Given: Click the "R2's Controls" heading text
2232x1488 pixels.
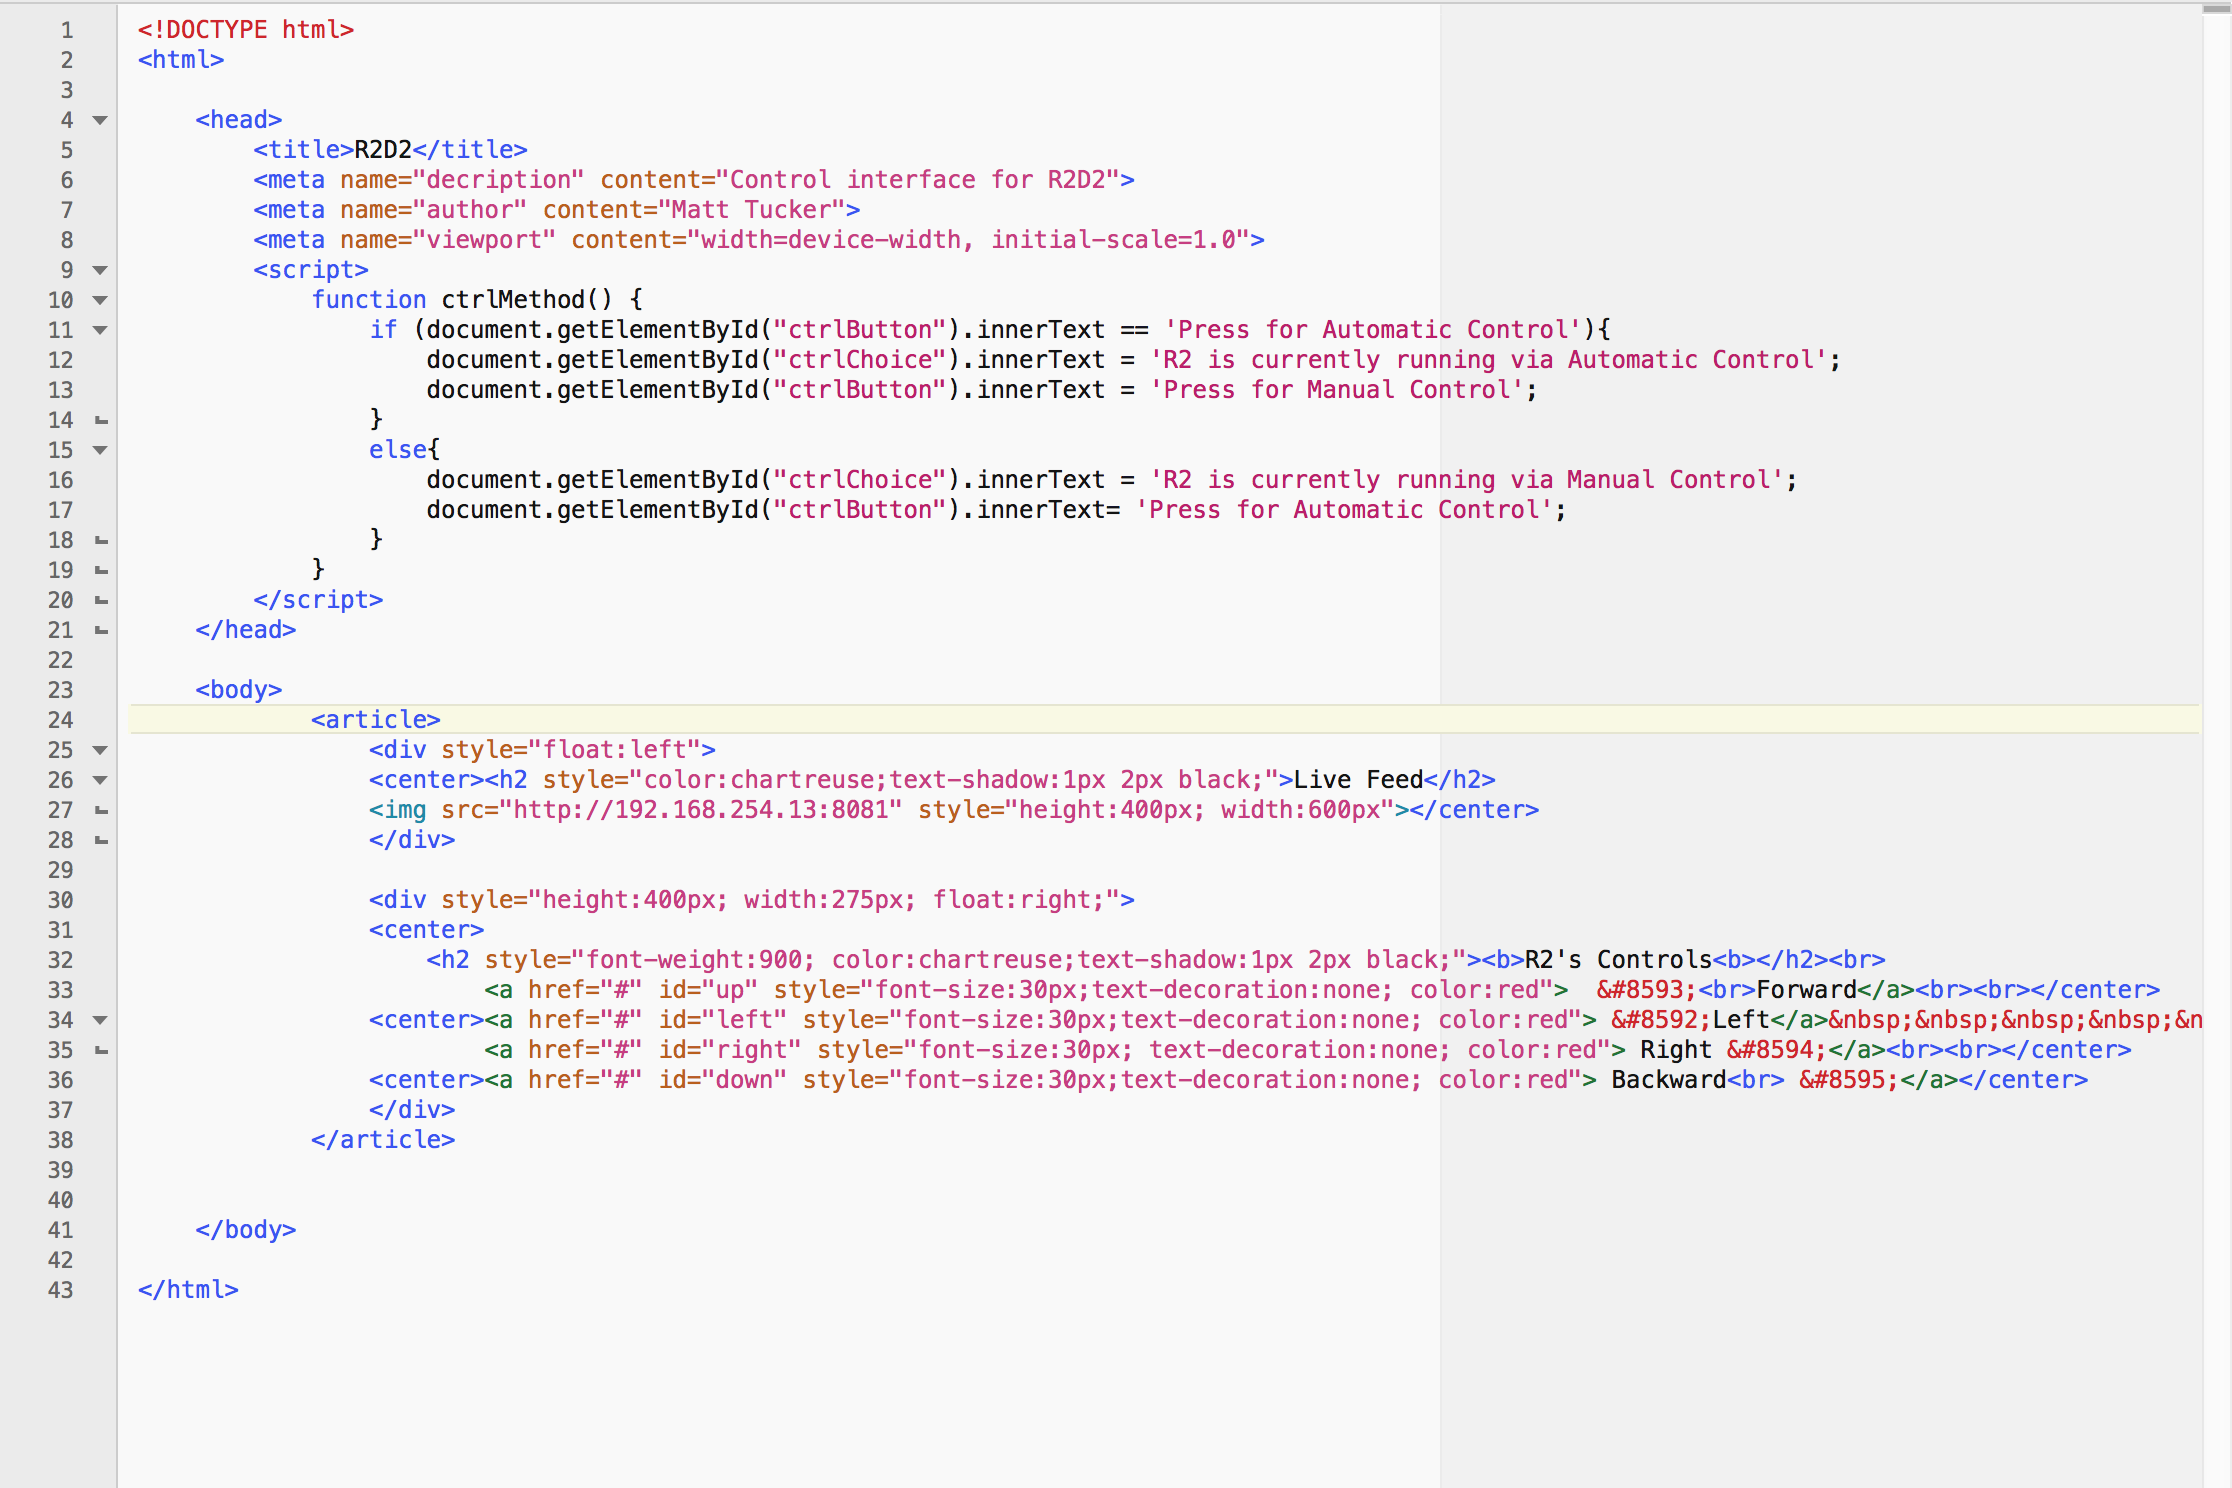Looking at the screenshot, I should [1618, 960].
